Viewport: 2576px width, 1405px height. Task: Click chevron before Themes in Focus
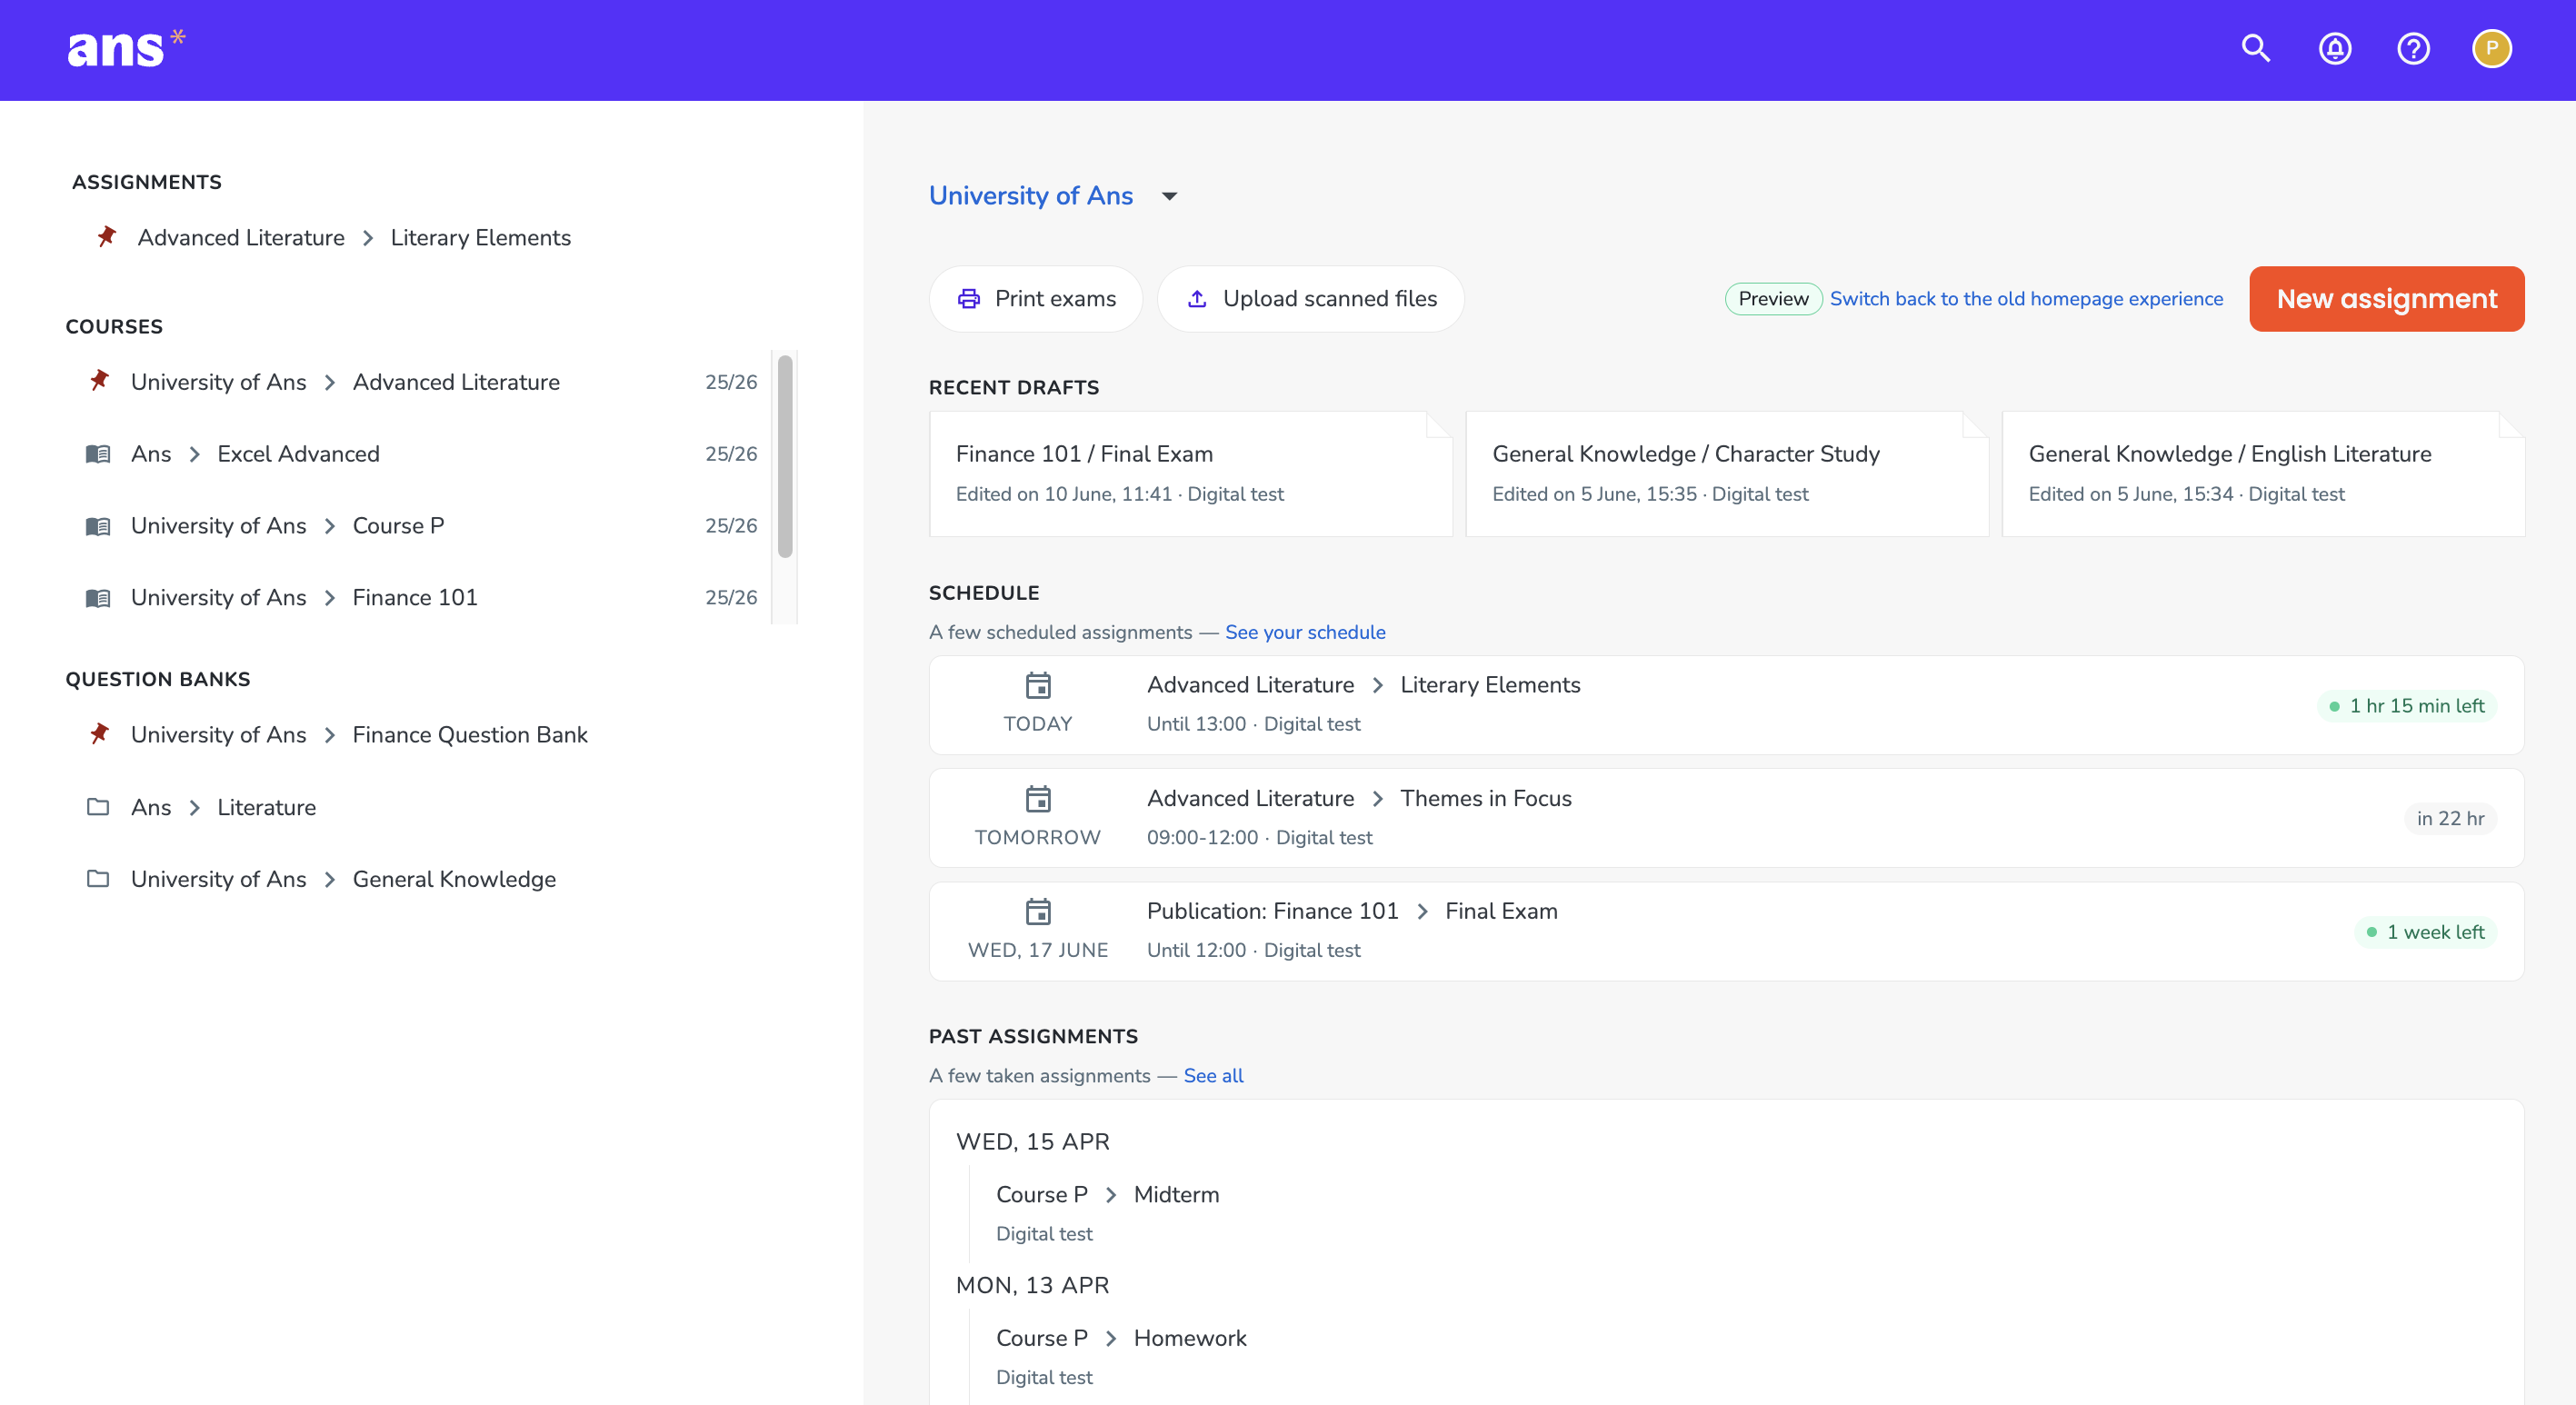(x=1378, y=798)
